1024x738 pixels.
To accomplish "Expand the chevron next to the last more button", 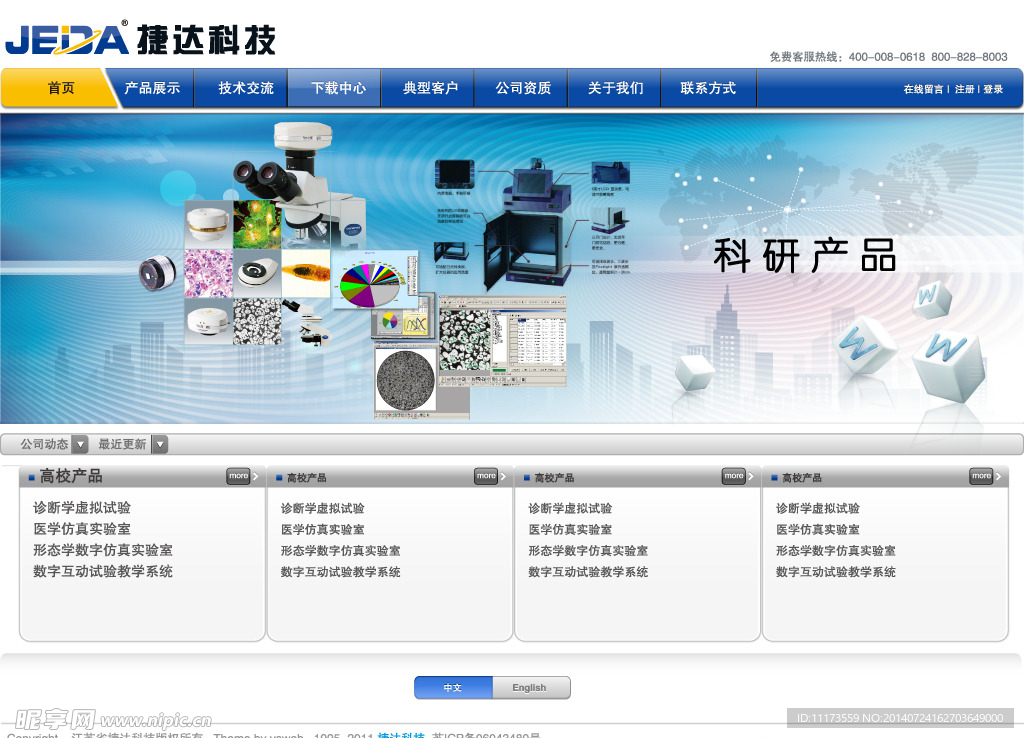I will tap(999, 477).
